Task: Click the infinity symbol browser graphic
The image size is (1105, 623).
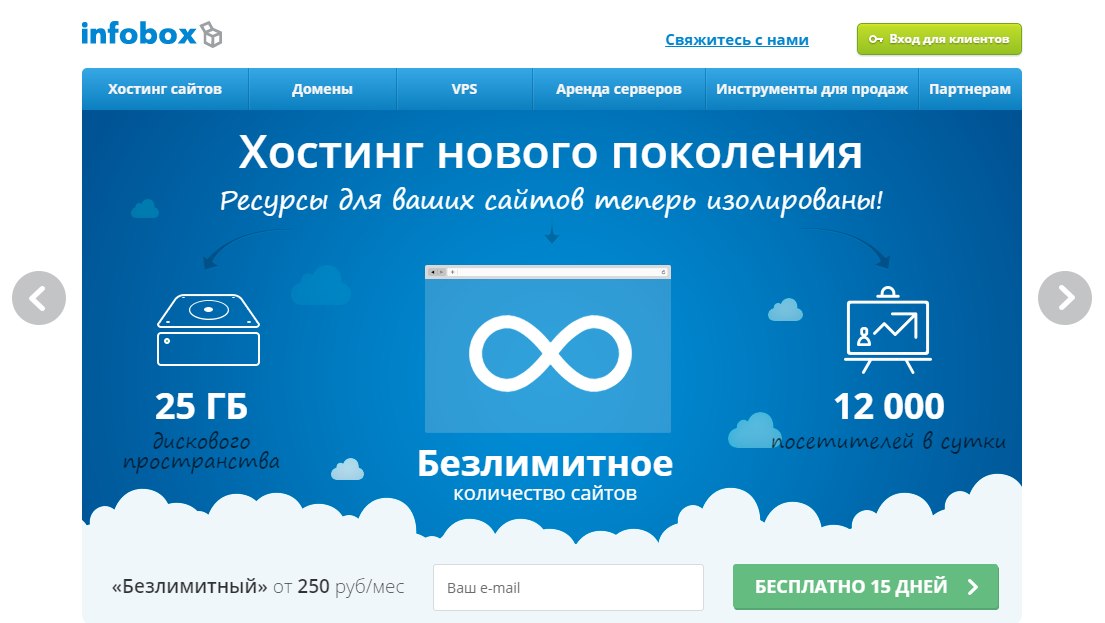Action: point(548,349)
